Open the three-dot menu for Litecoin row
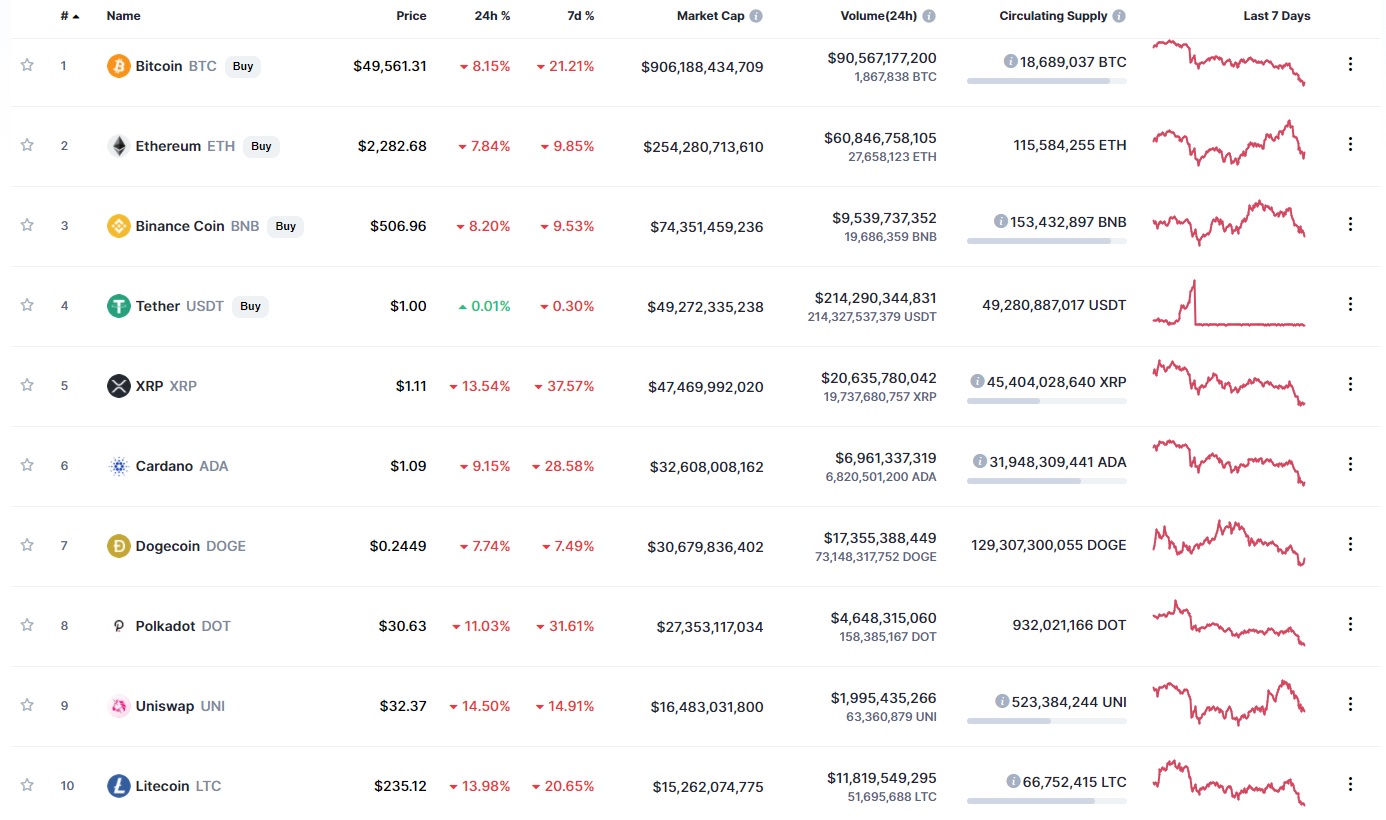Viewport: 1386px width, 820px height. [x=1350, y=784]
